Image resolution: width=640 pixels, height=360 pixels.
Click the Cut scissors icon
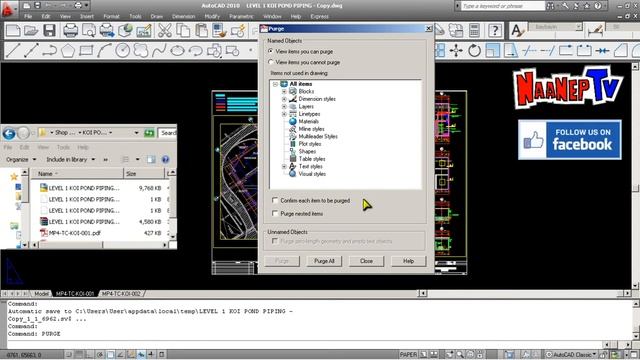click(x=165, y=31)
